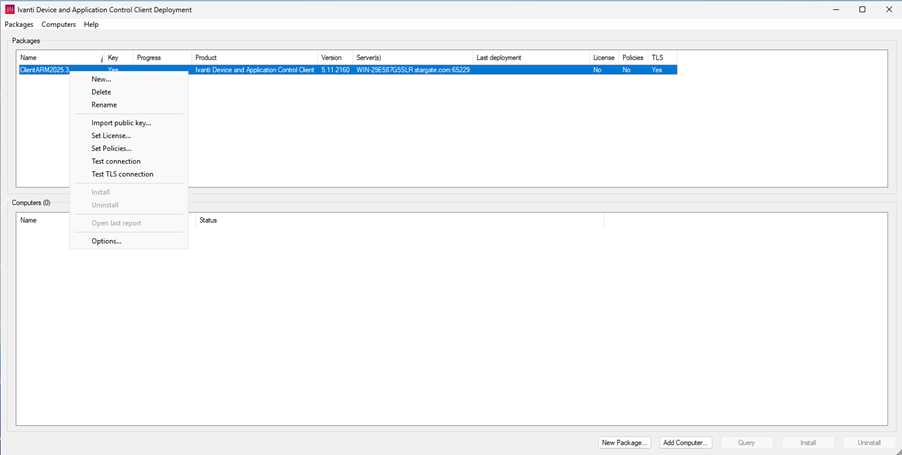Minimize the Client Deployment window
Screen dimensions: 902x455
[x=835, y=9]
